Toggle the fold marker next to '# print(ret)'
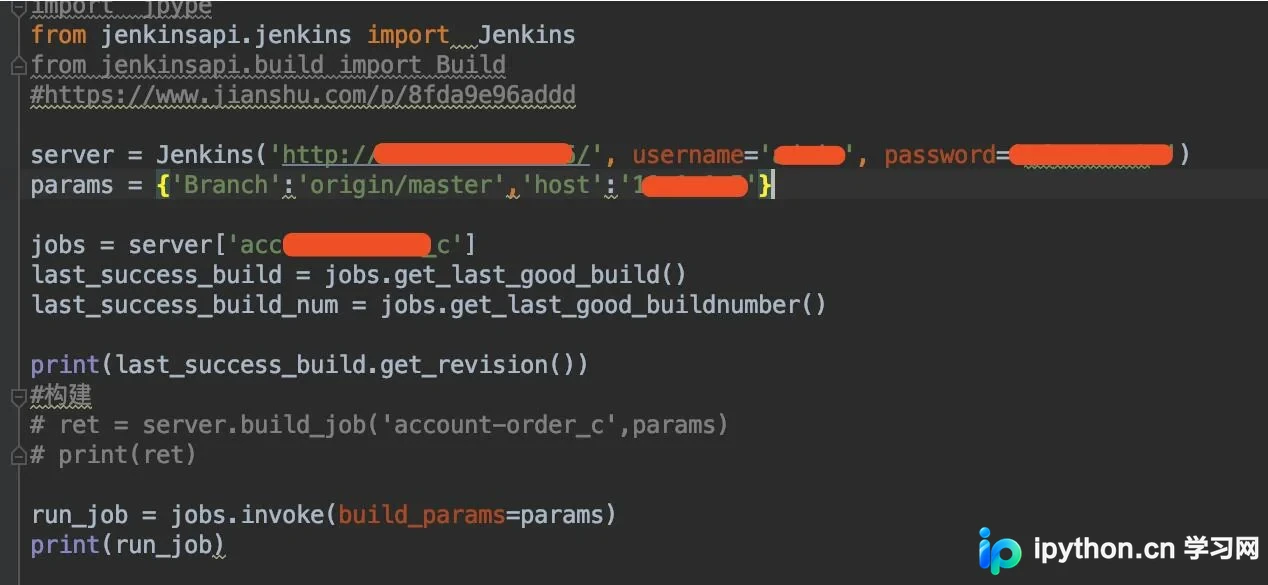 tap(18, 456)
